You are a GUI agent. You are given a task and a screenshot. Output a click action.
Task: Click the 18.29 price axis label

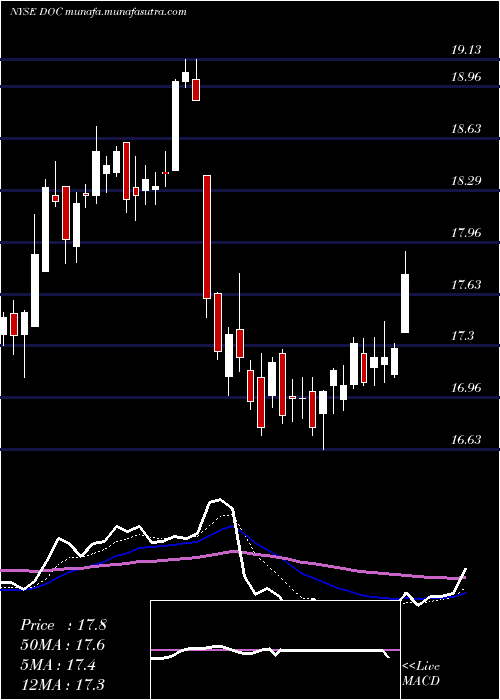tap(466, 181)
